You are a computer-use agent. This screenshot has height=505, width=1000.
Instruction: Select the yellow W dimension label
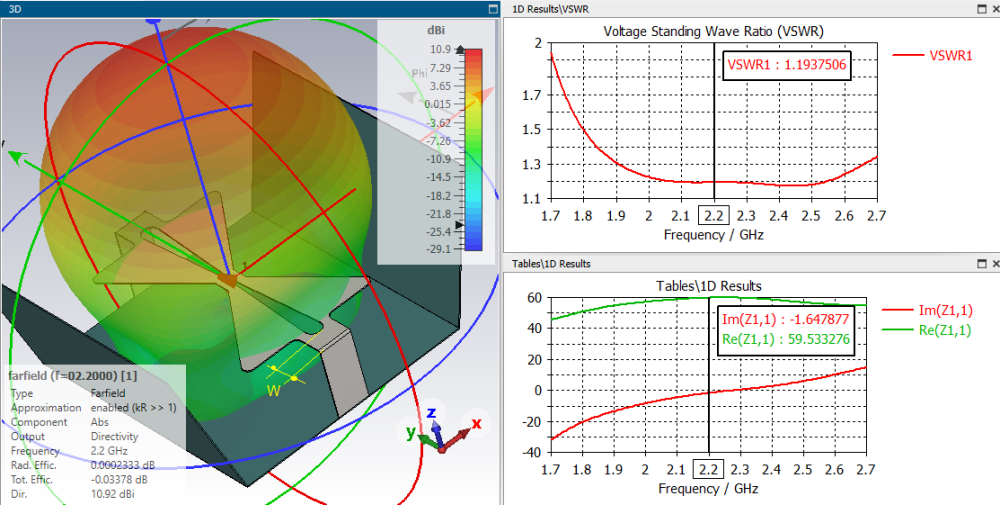click(x=274, y=392)
